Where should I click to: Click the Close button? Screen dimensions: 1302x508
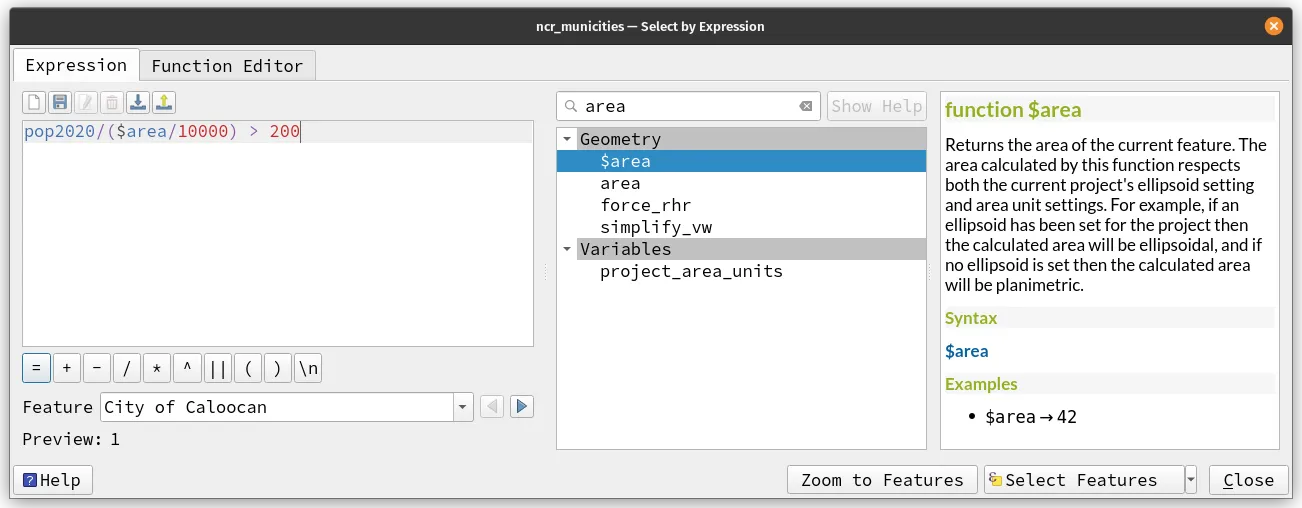[1248, 480]
